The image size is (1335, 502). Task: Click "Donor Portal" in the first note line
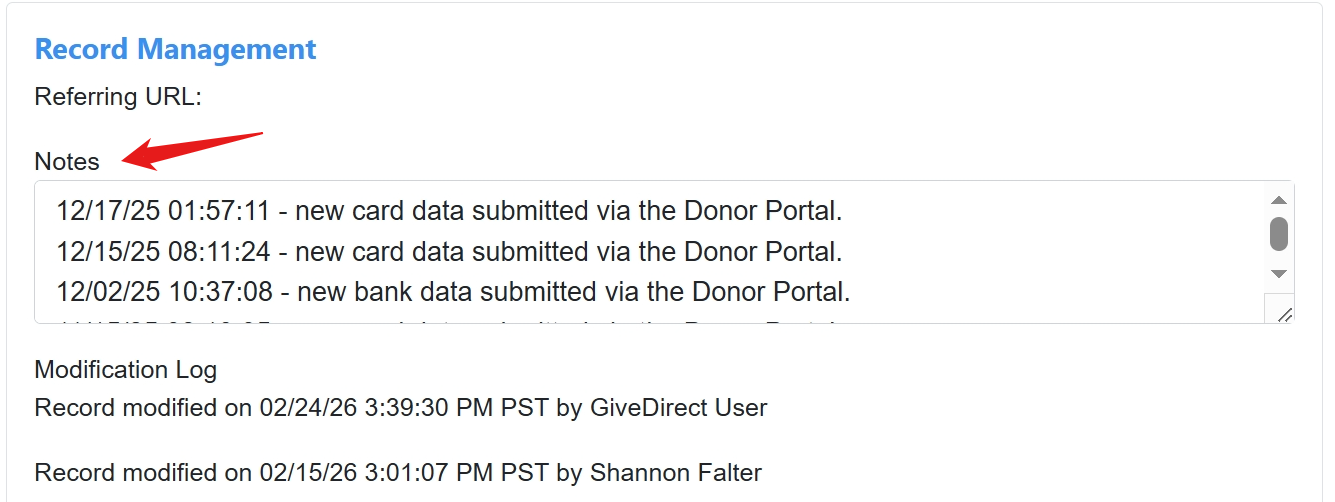tap(760, 211)
